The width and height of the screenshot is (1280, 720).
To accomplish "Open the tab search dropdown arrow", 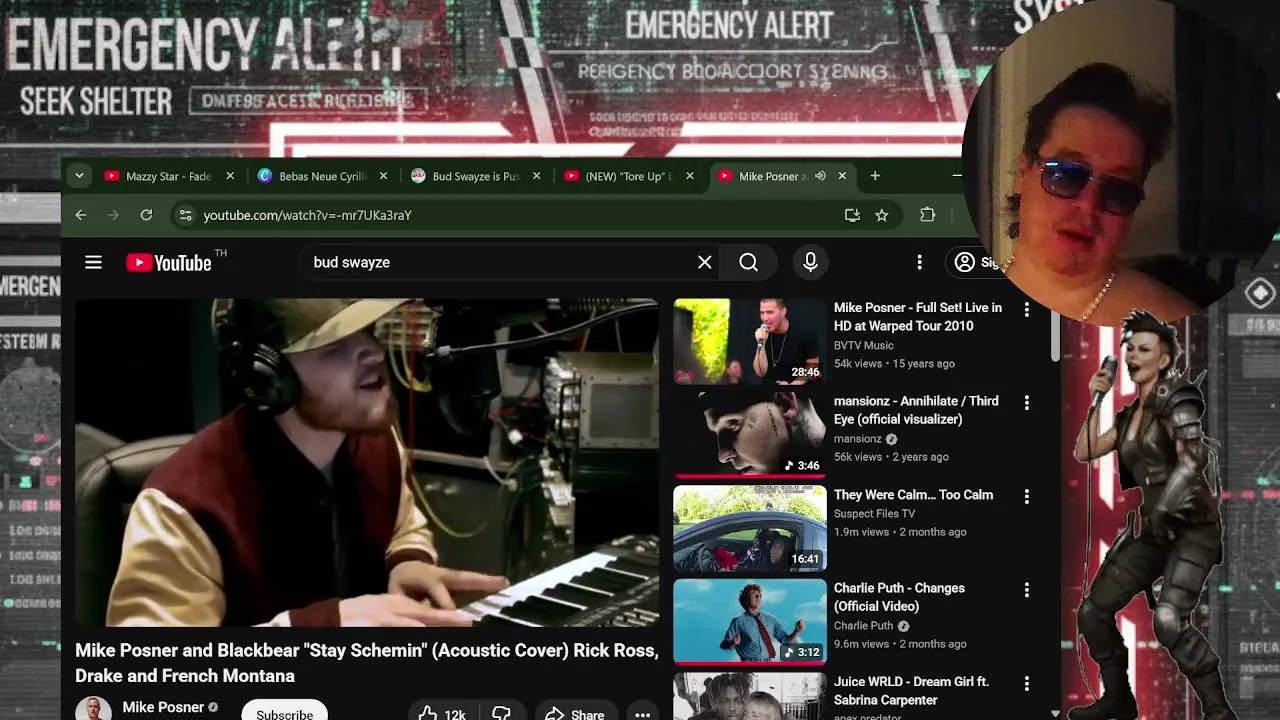I will click(x=79, y=176).
